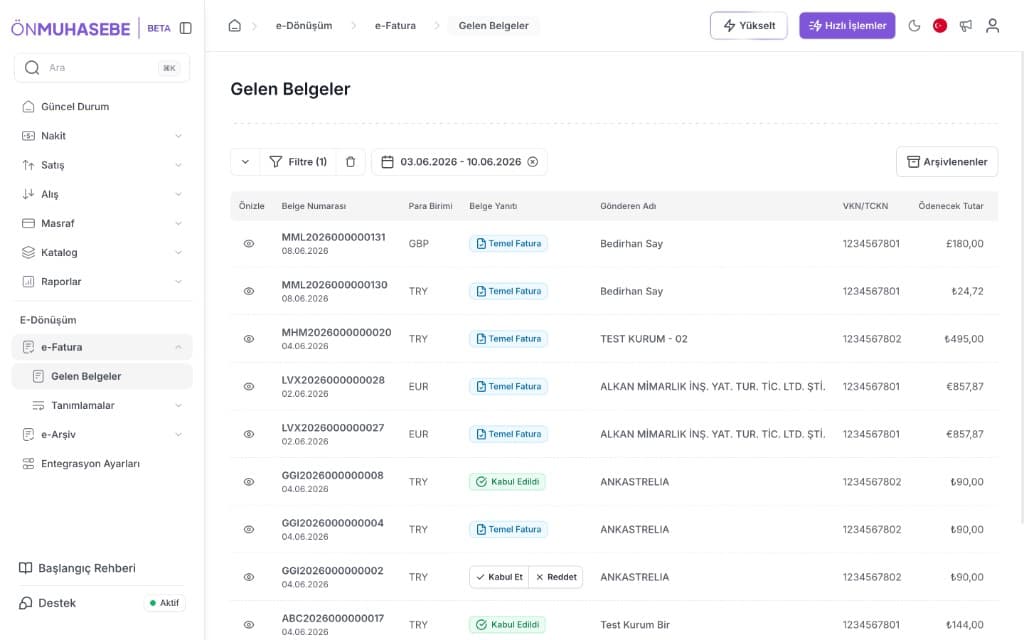This screenshot has width=1024, height=640.
Task: Preview document GGI2026000000008
Action: point(249,482)
